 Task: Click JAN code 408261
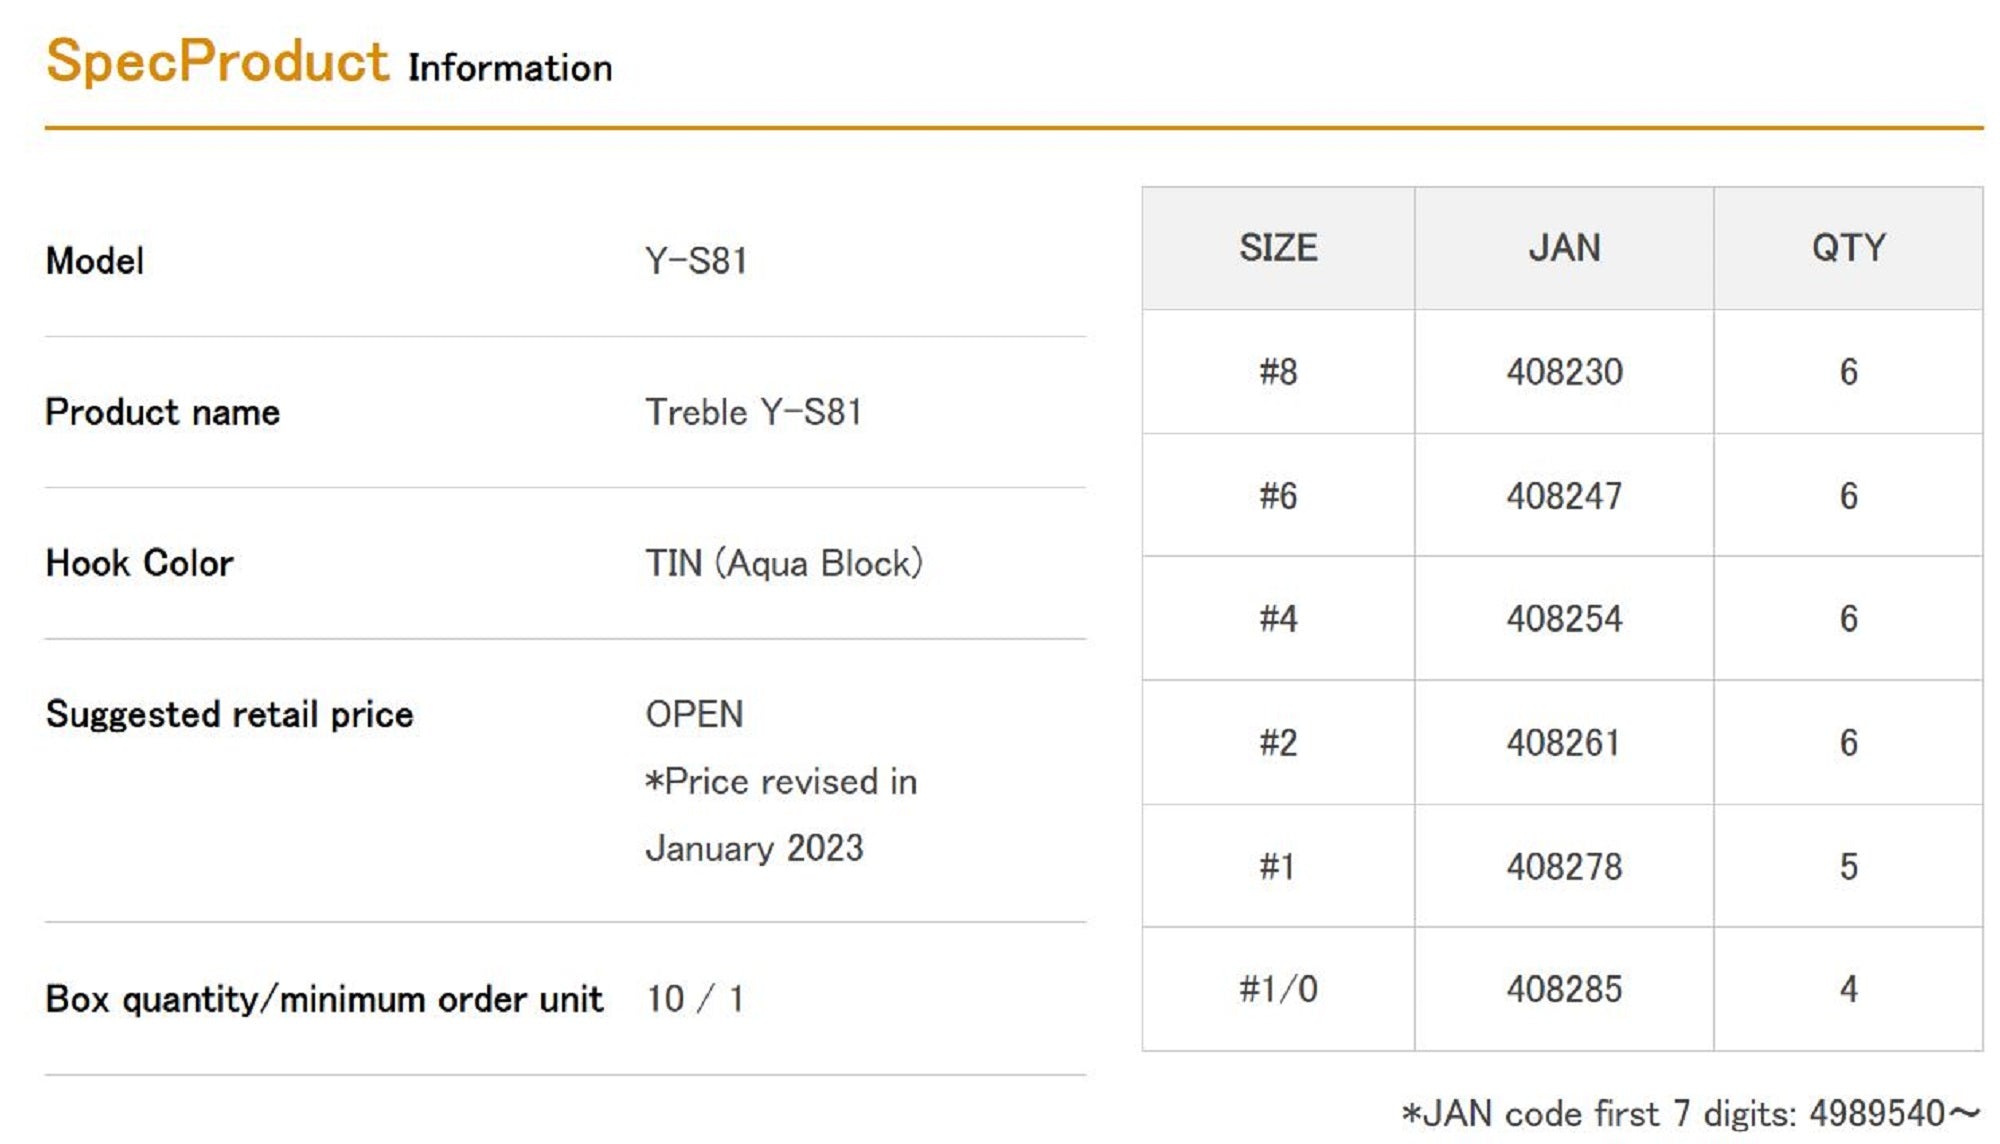coord(1564,743)
